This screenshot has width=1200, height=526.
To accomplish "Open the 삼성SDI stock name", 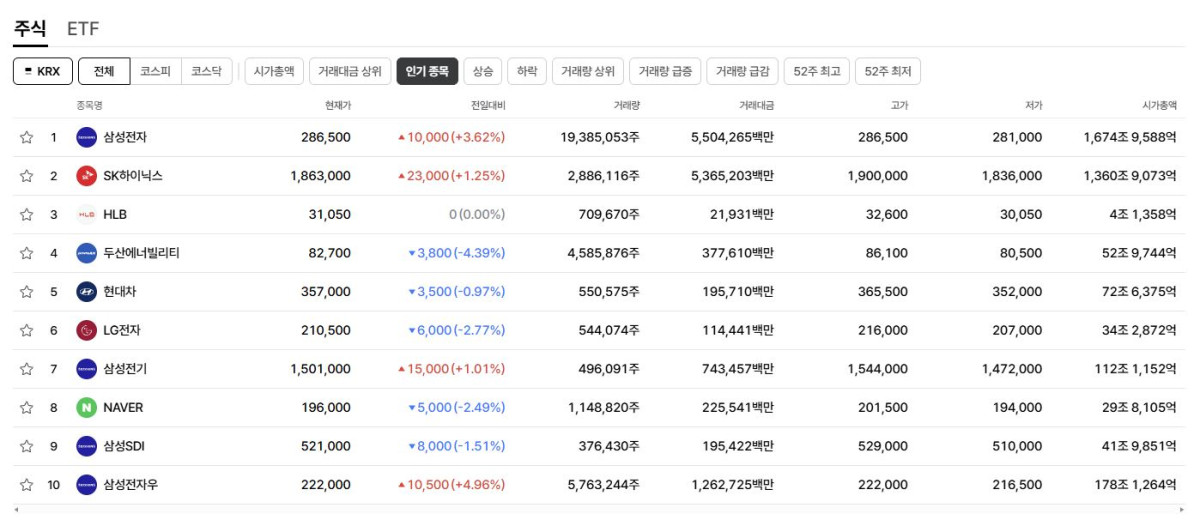I will coord(124,446).
